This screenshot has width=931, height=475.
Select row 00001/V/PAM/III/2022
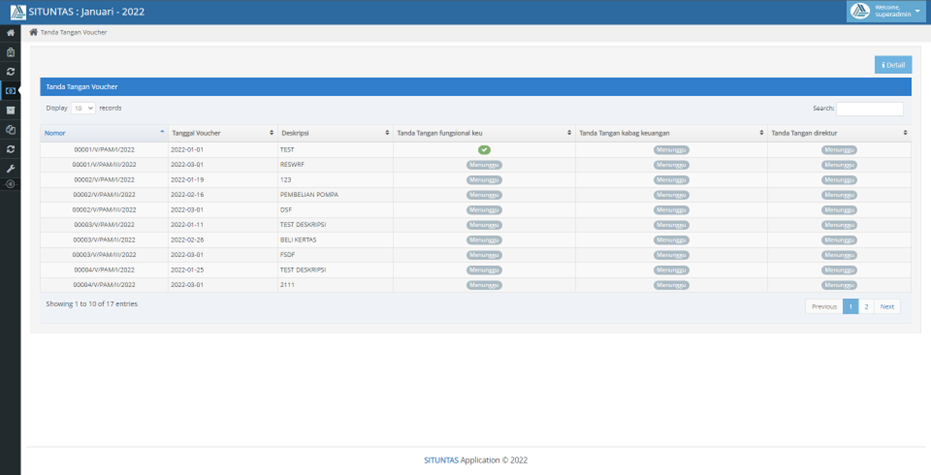click(x=476, y=165)
